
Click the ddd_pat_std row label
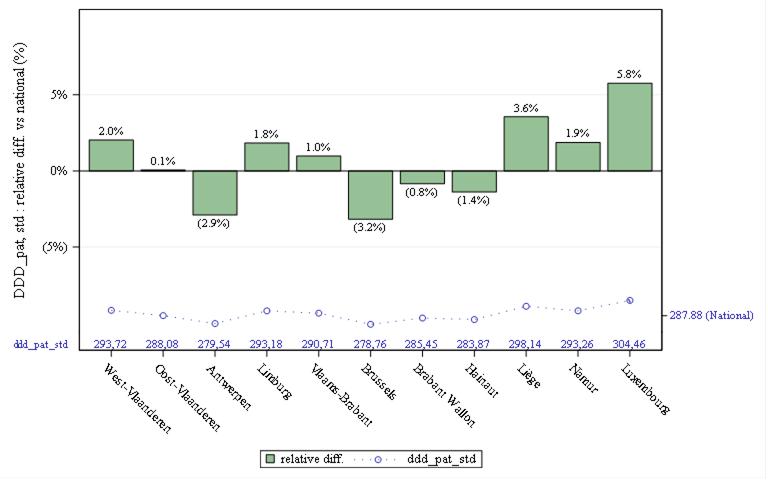[x=41, y=345]
